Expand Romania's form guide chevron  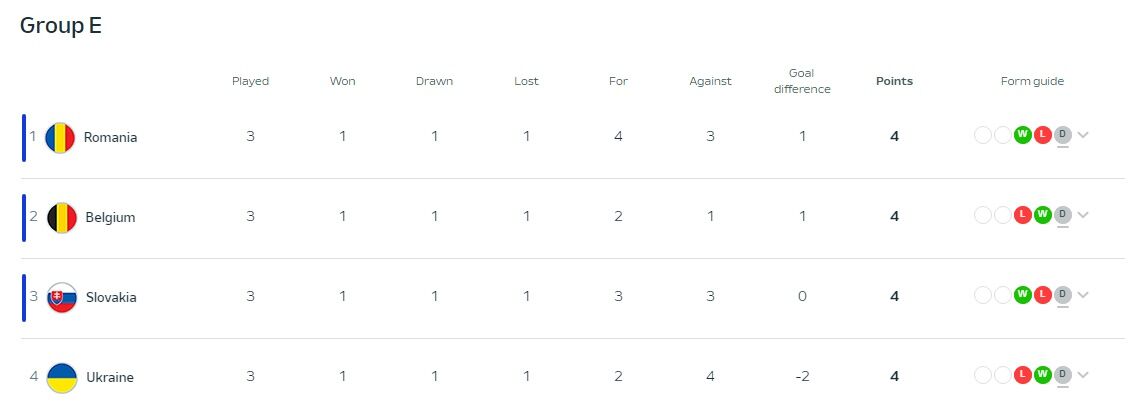pyautogui.click(x=1082, y=135)
